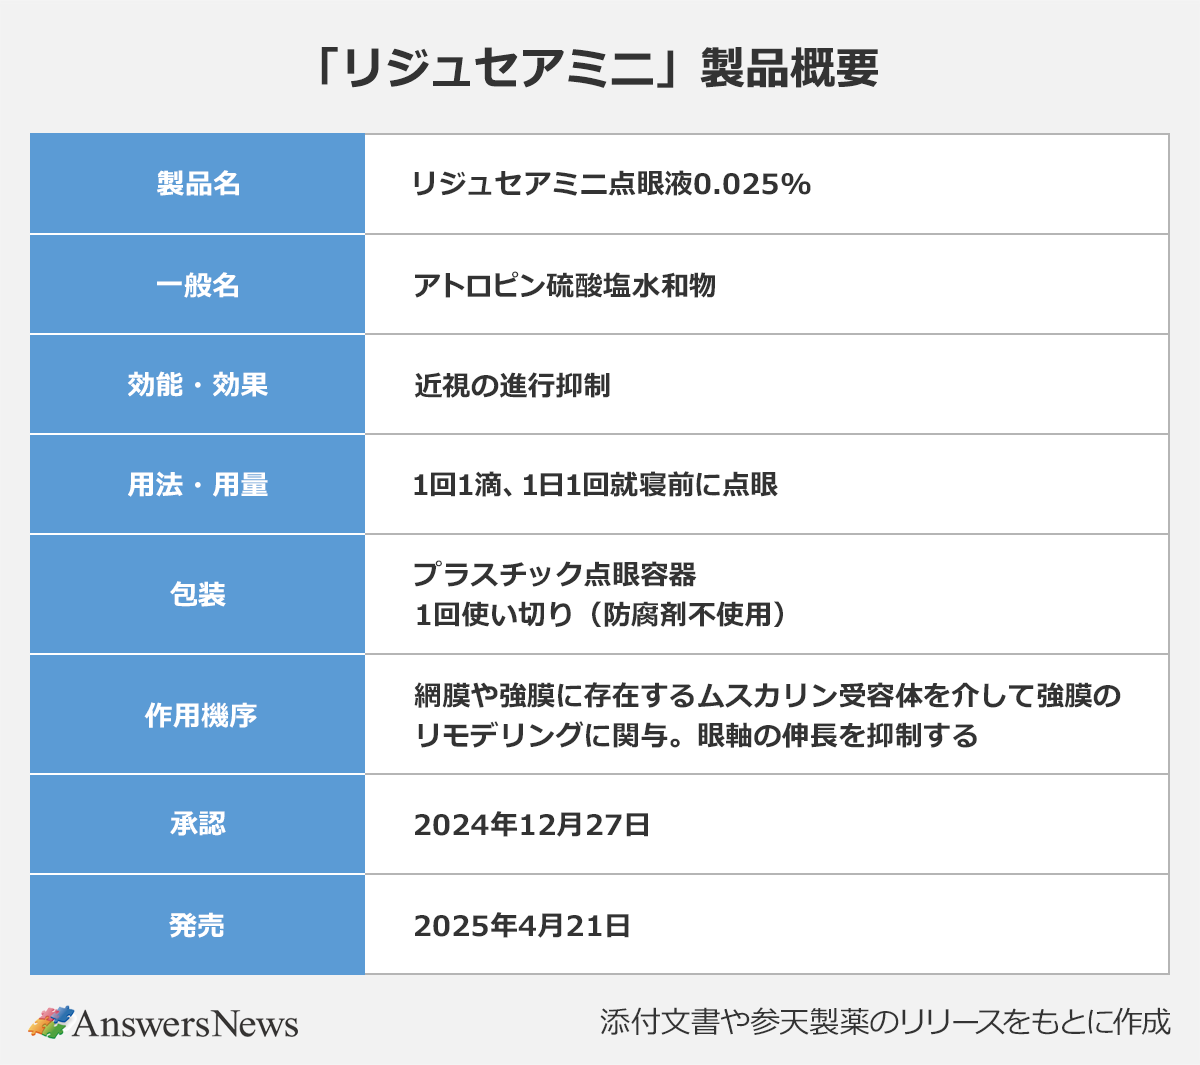Click the line starting リモデリングに関与

[x=696, y=736]
